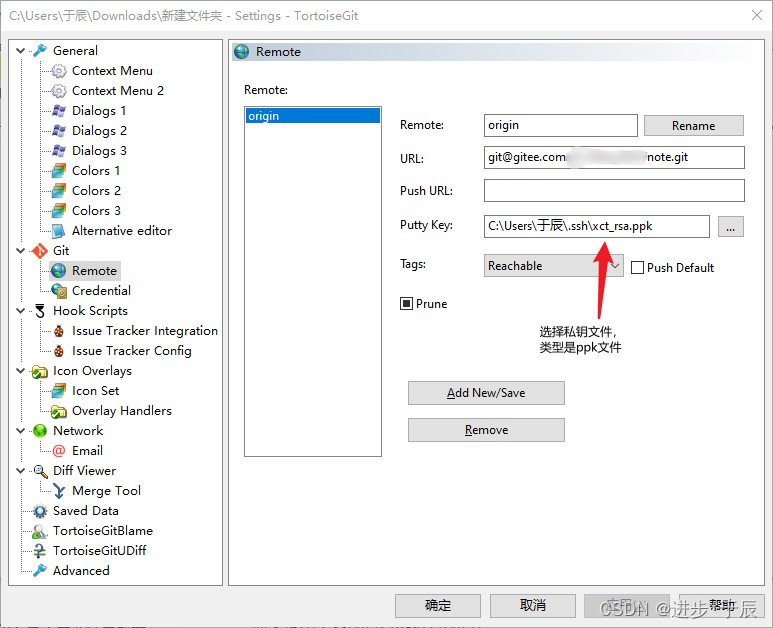Close the Settings window
This screenshot has height=628, width=773.
[757, 15]
